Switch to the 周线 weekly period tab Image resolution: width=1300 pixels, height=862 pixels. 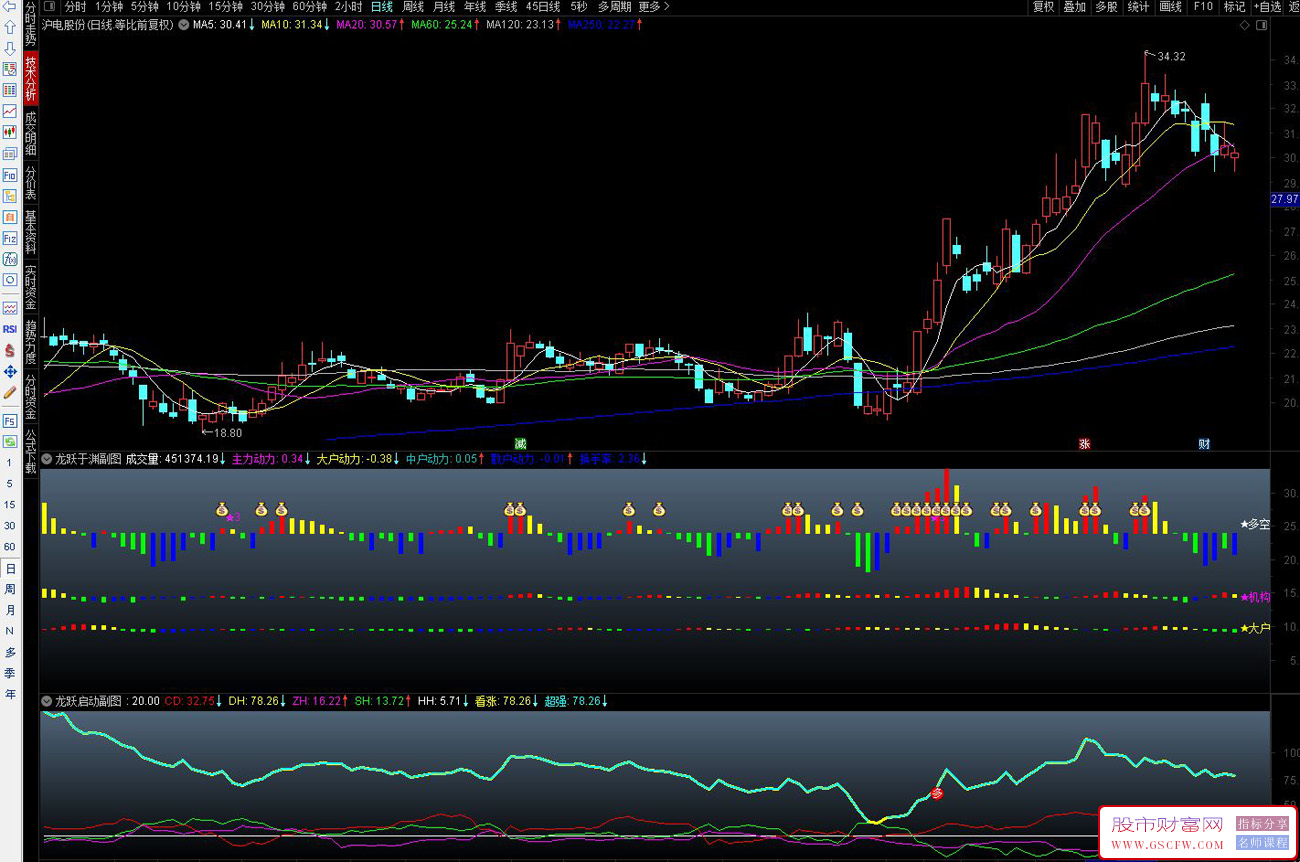point(413,6)
